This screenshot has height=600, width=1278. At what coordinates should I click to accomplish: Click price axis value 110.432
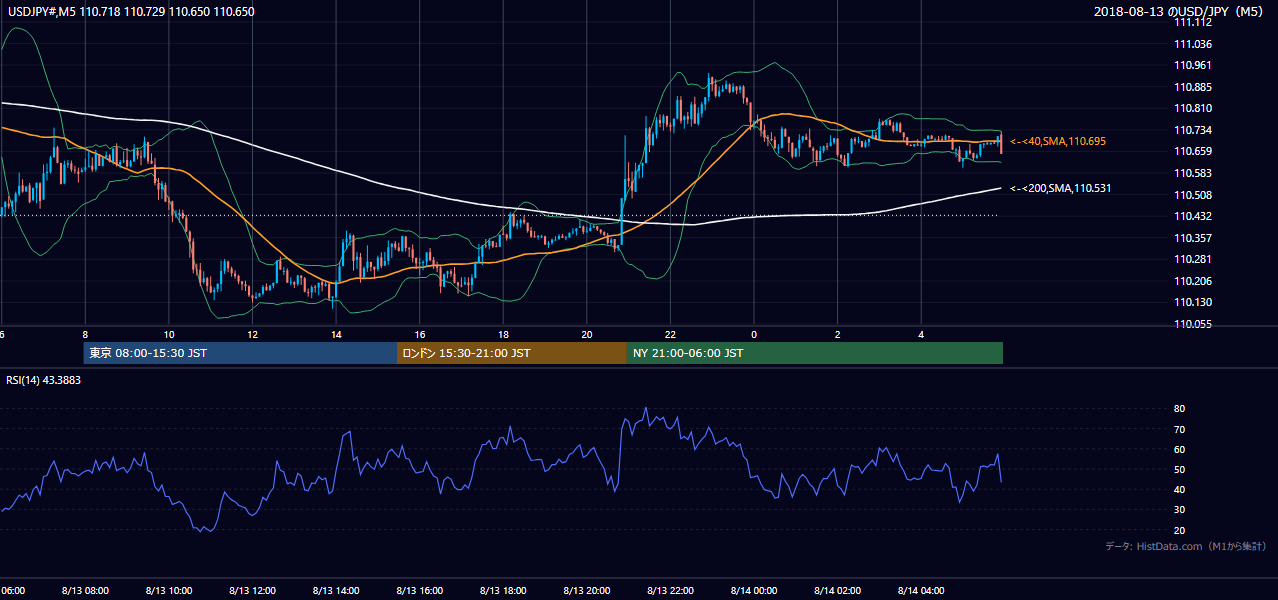coord(1193,216)
